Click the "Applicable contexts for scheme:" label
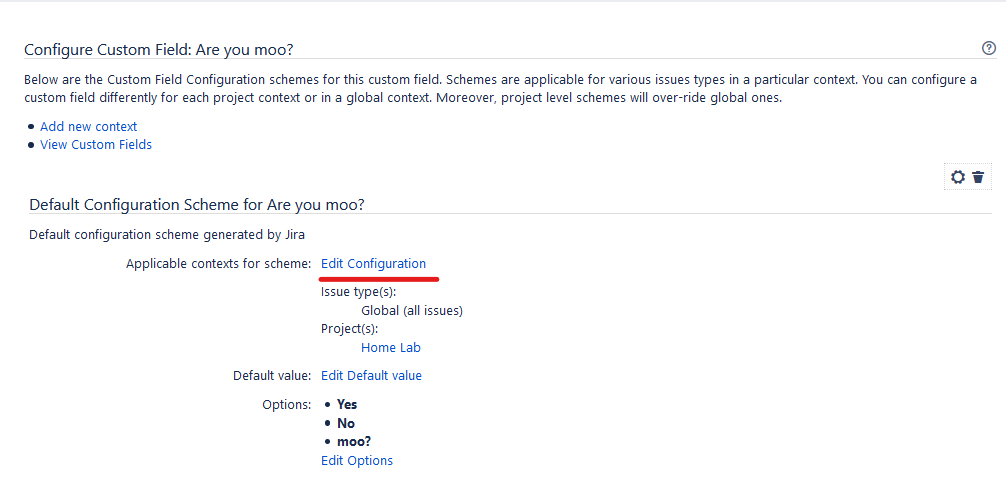 click(x=219, y=263)
